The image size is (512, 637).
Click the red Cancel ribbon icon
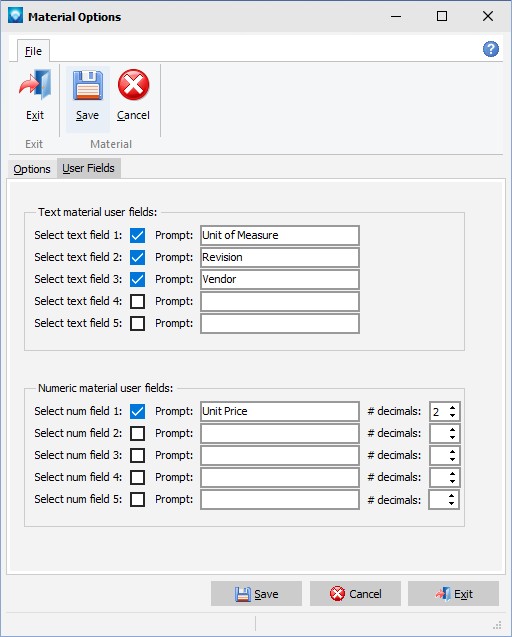(x=133, y=85)
